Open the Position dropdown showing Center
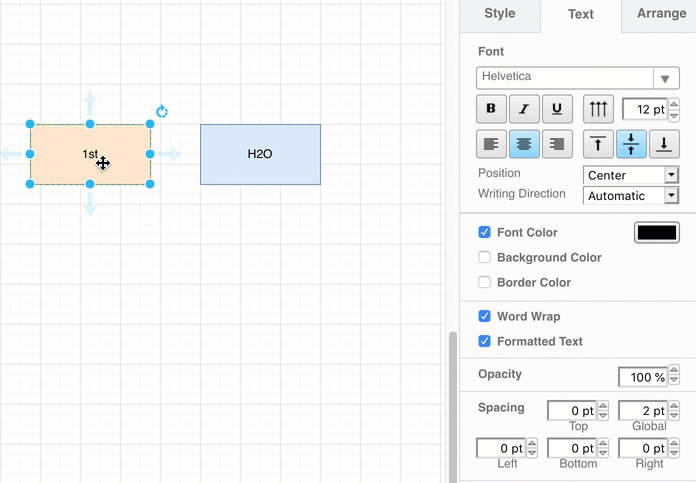 click(x=630, y=175)
